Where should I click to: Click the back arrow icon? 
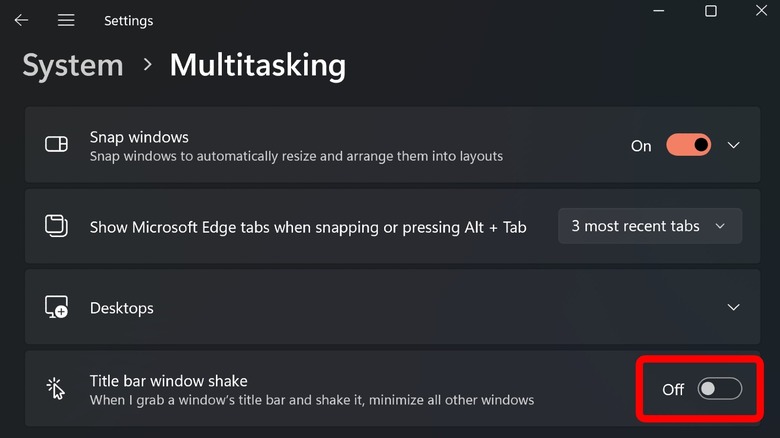(x=21, y=20)
